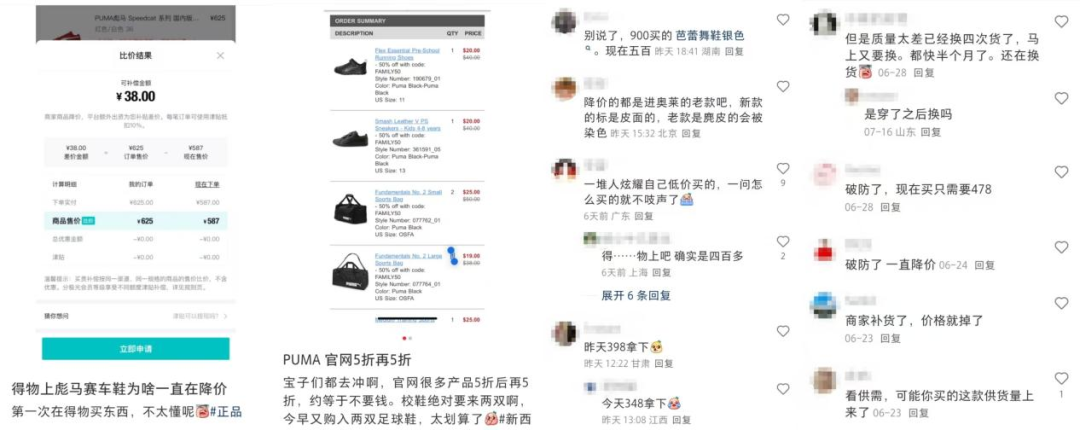Screen dimensions: 1080x430
Task: Like the 芭蕾舞鞋银色 comment
Action: [x=783, y=20]
